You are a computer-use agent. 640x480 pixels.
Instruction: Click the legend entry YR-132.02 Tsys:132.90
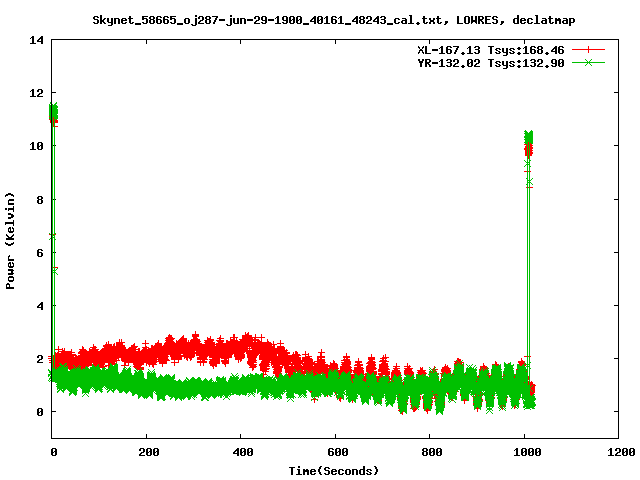click(490, 63)
